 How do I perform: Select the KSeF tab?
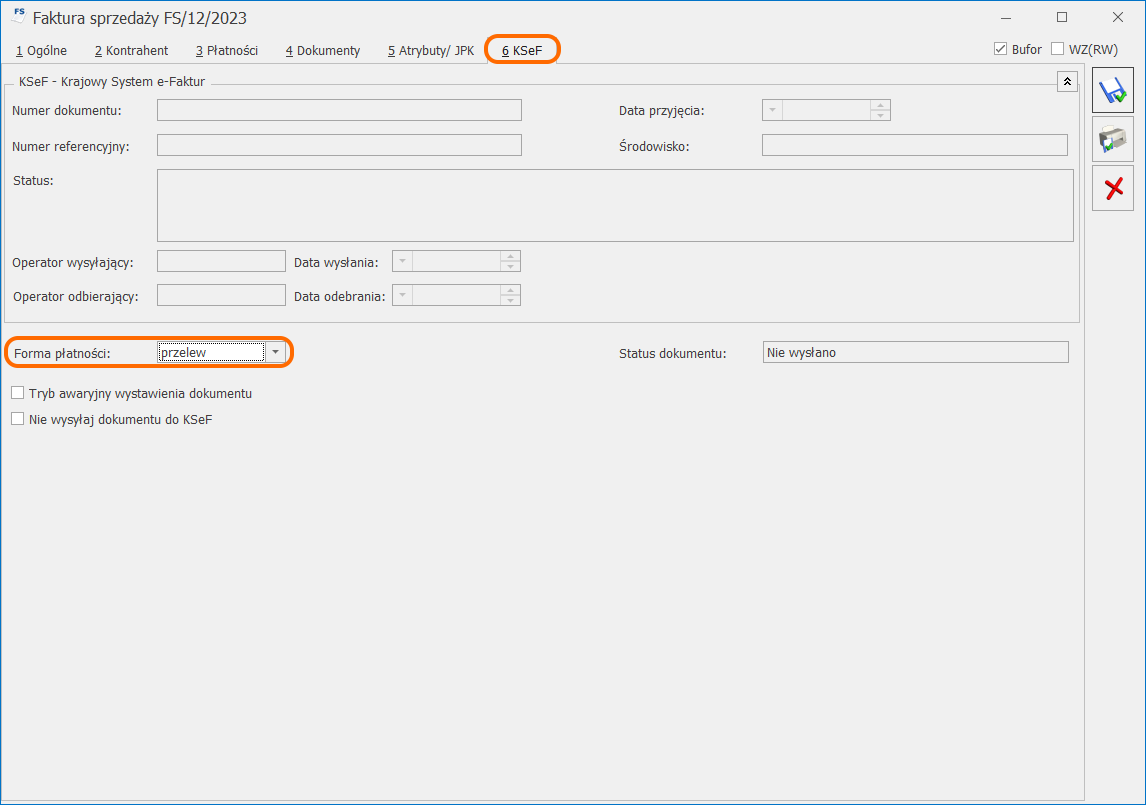point(522,50)
